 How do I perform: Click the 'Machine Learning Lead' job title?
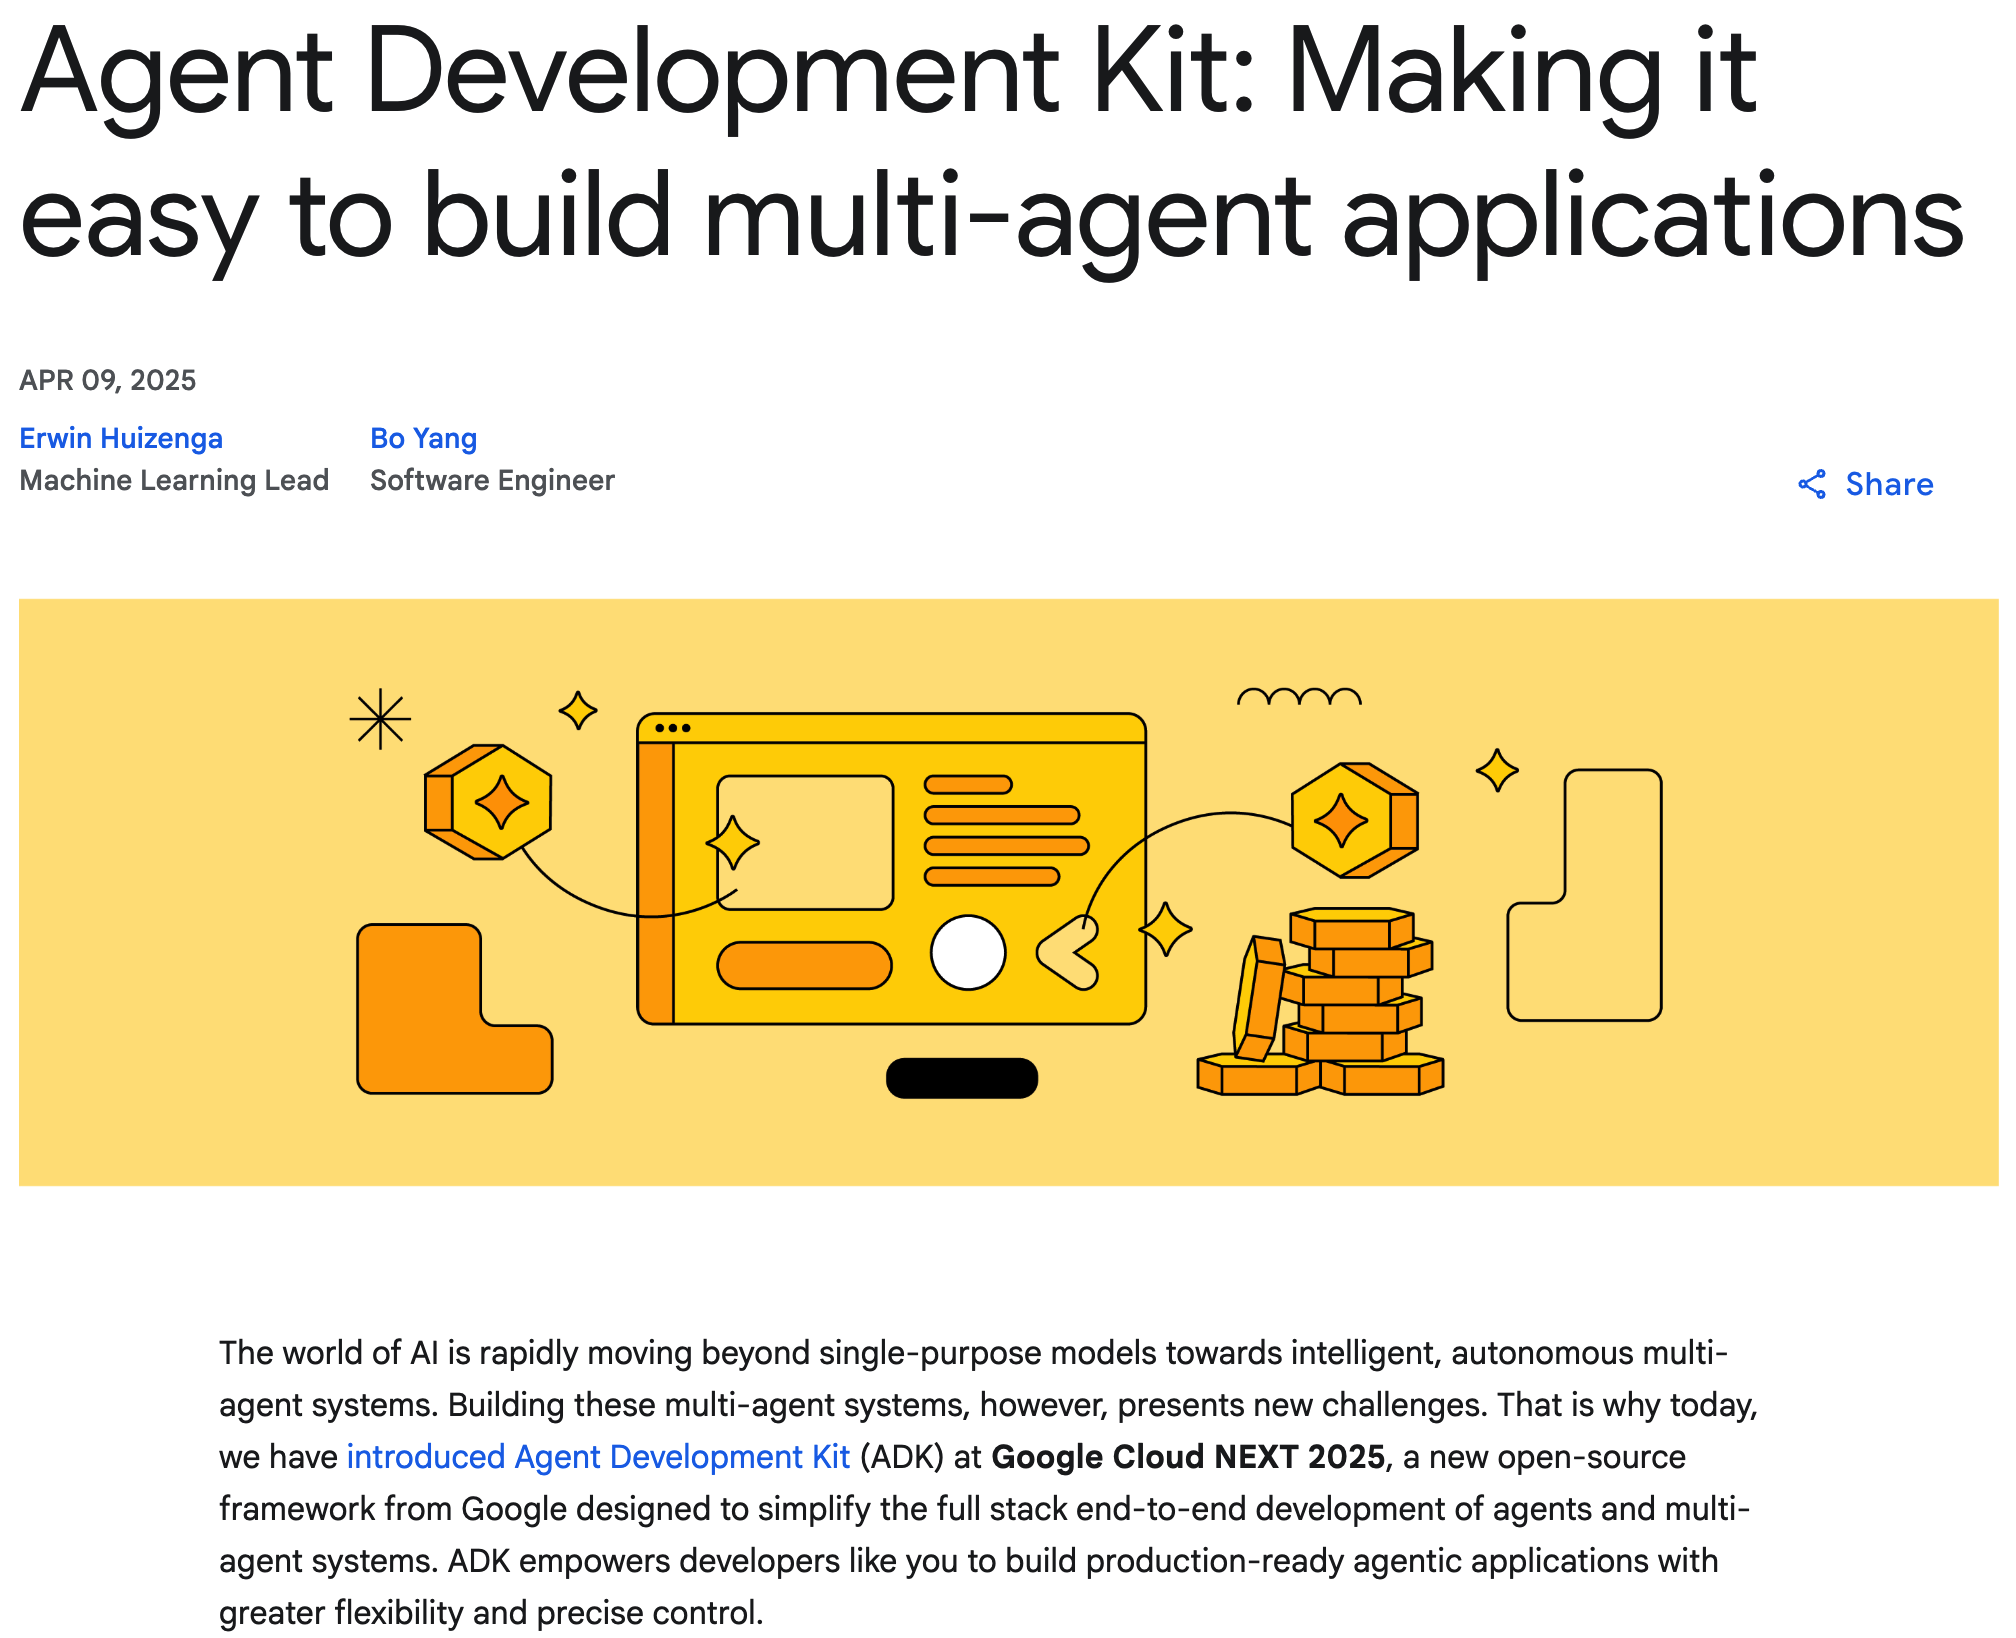(174, 481)
